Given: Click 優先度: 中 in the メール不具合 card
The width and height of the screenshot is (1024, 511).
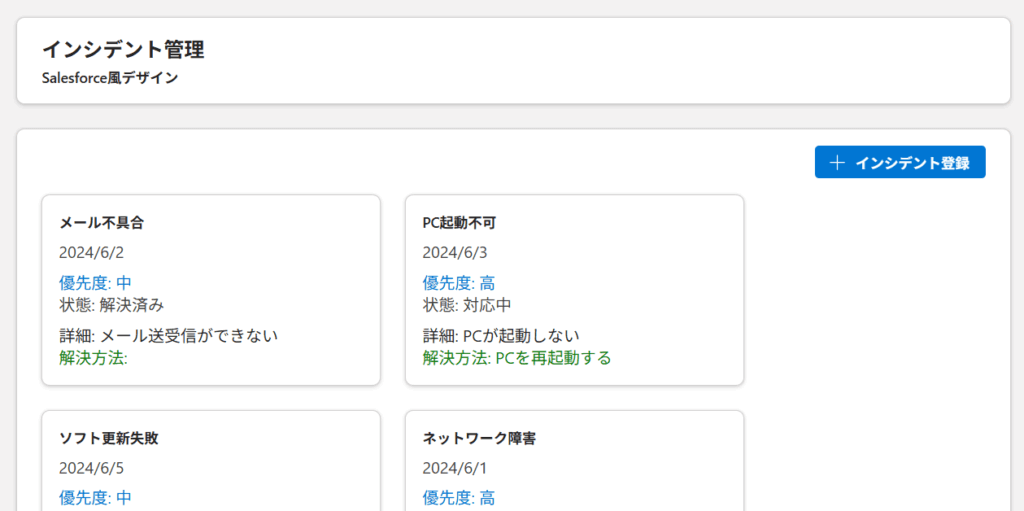Looking at the screenshot, I should (95, 283).
